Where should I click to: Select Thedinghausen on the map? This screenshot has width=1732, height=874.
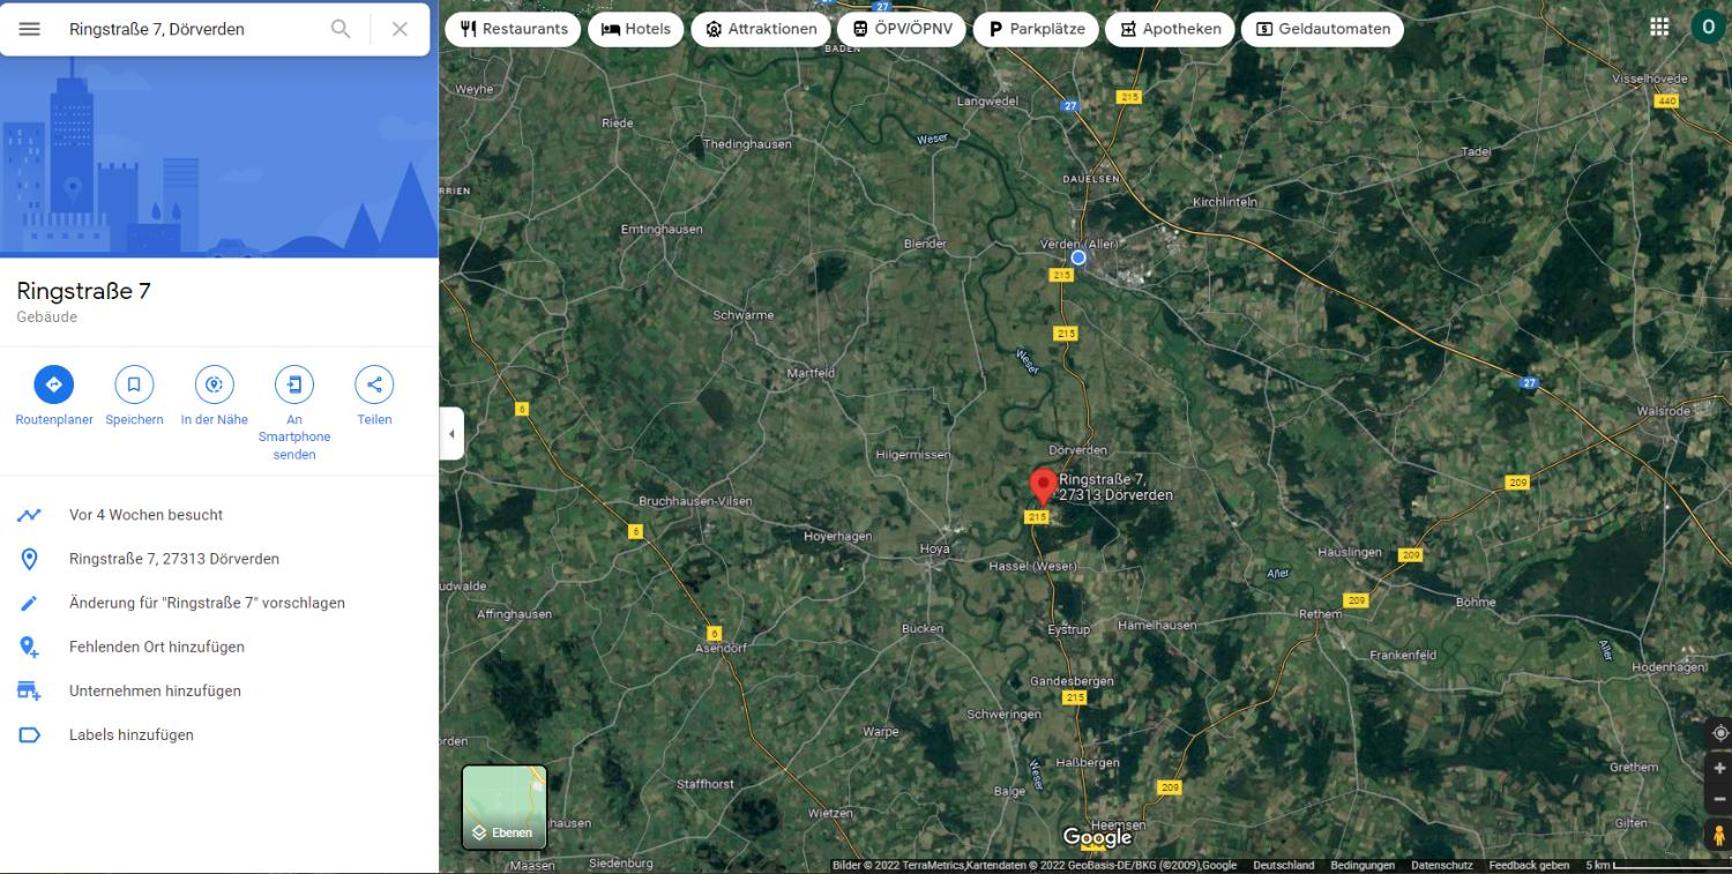click(747, 144)
